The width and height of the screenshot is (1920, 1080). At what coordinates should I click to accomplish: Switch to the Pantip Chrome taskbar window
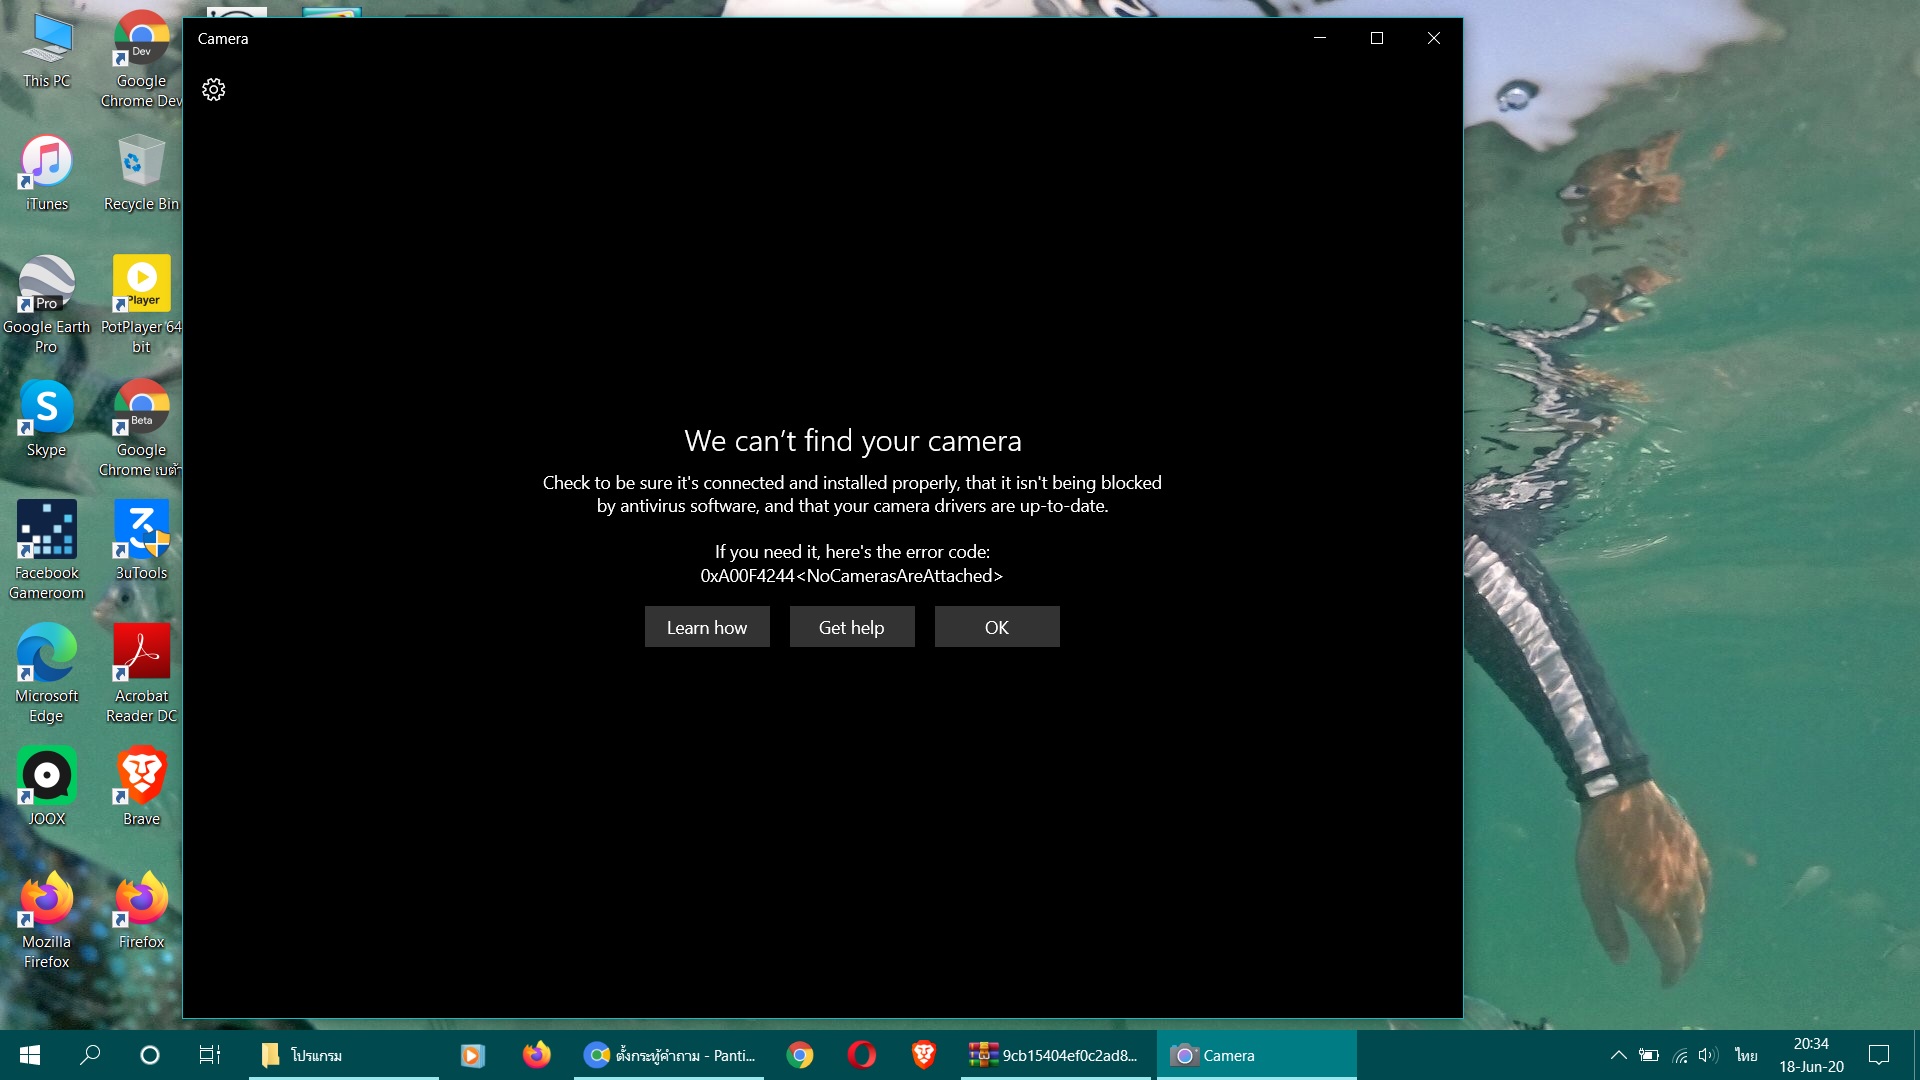670,1055
